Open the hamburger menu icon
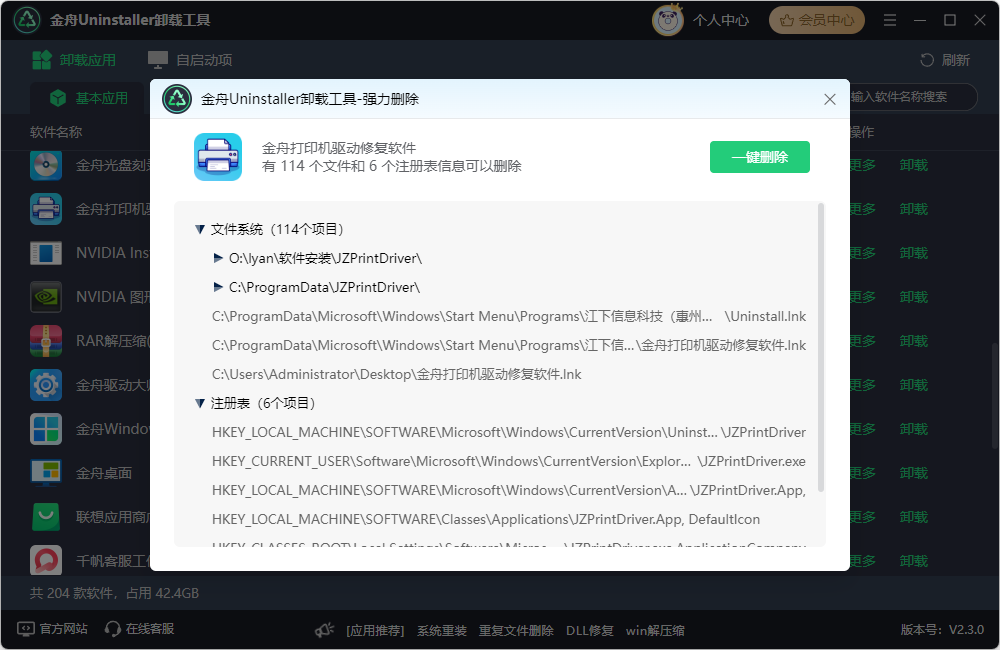The height and width of the screenshot is (650, 1000). pyautogui.click(x=890, y=20)
